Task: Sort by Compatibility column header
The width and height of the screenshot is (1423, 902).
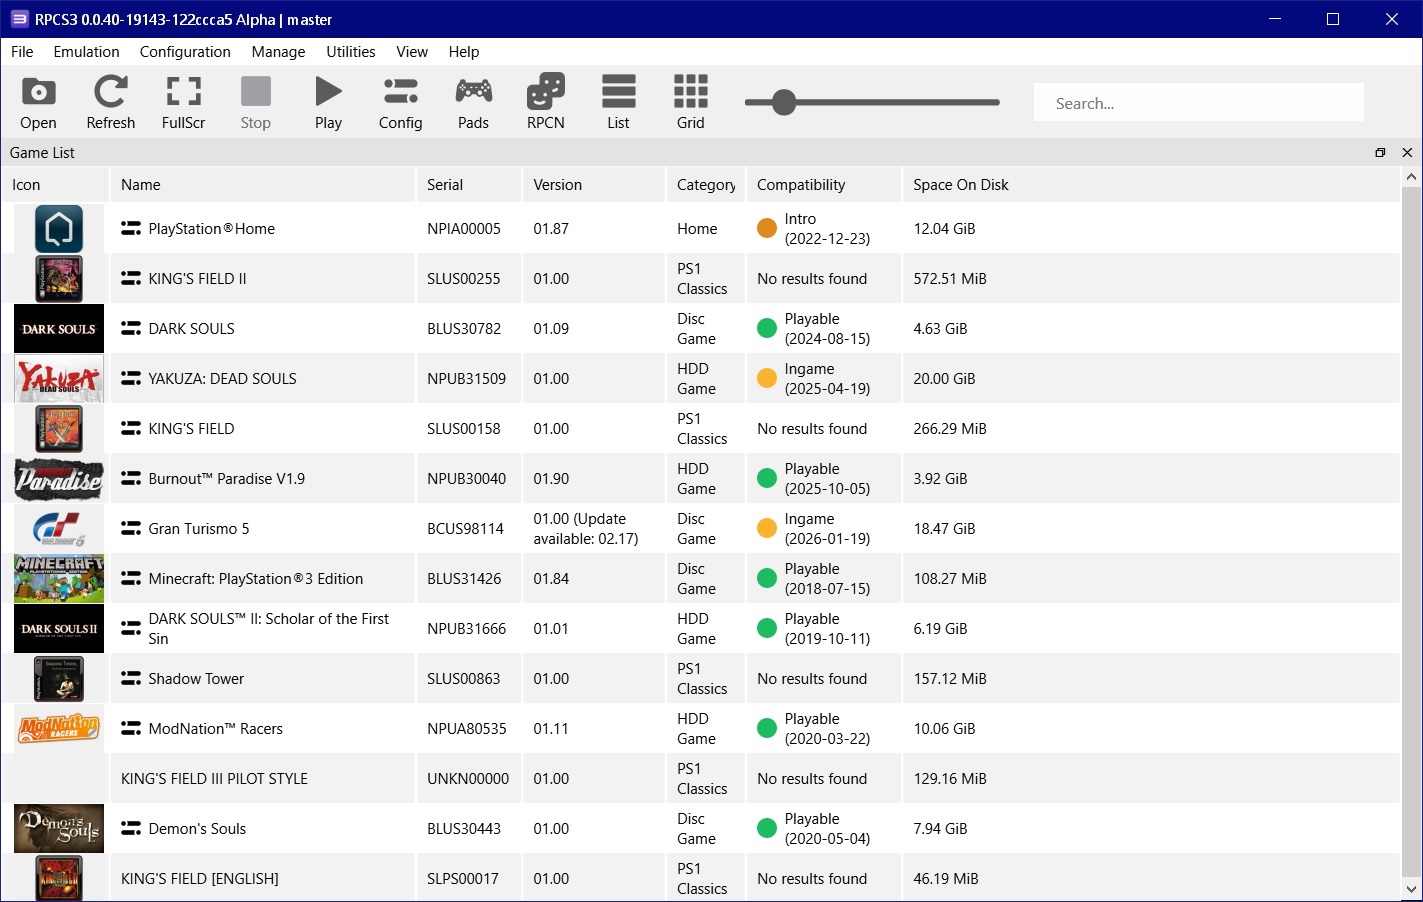Action: click(x=824, y=185)
